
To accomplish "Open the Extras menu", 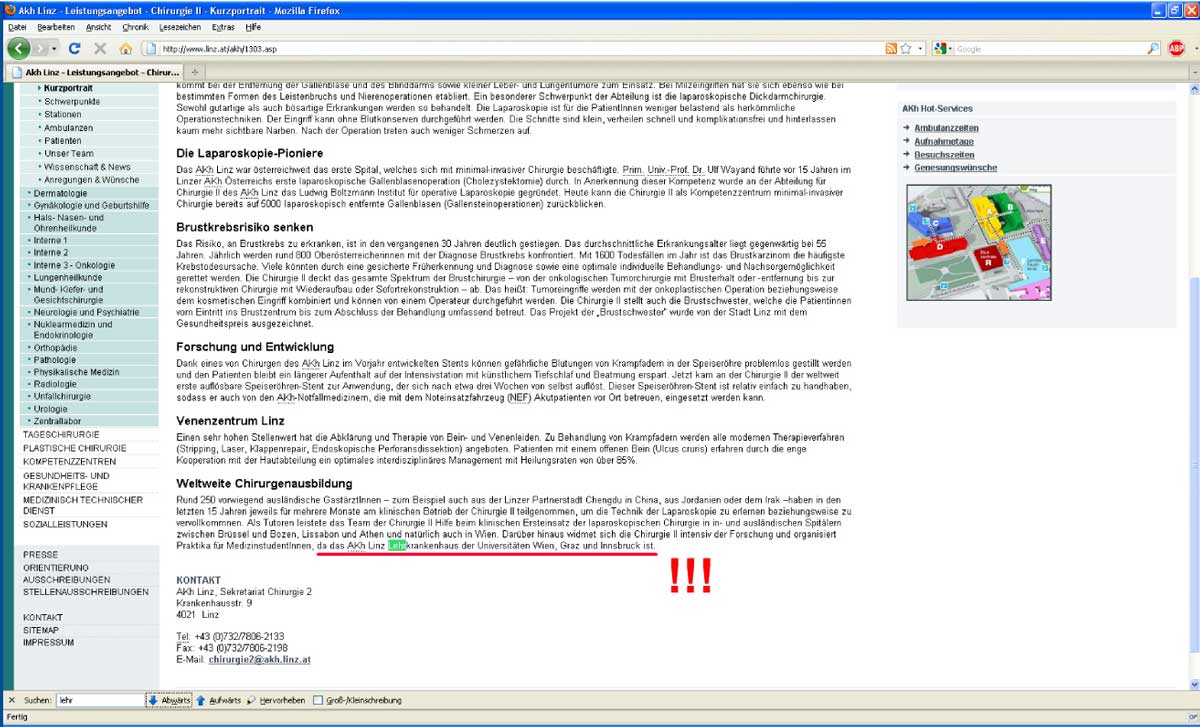I will click(x=223, y=27).
